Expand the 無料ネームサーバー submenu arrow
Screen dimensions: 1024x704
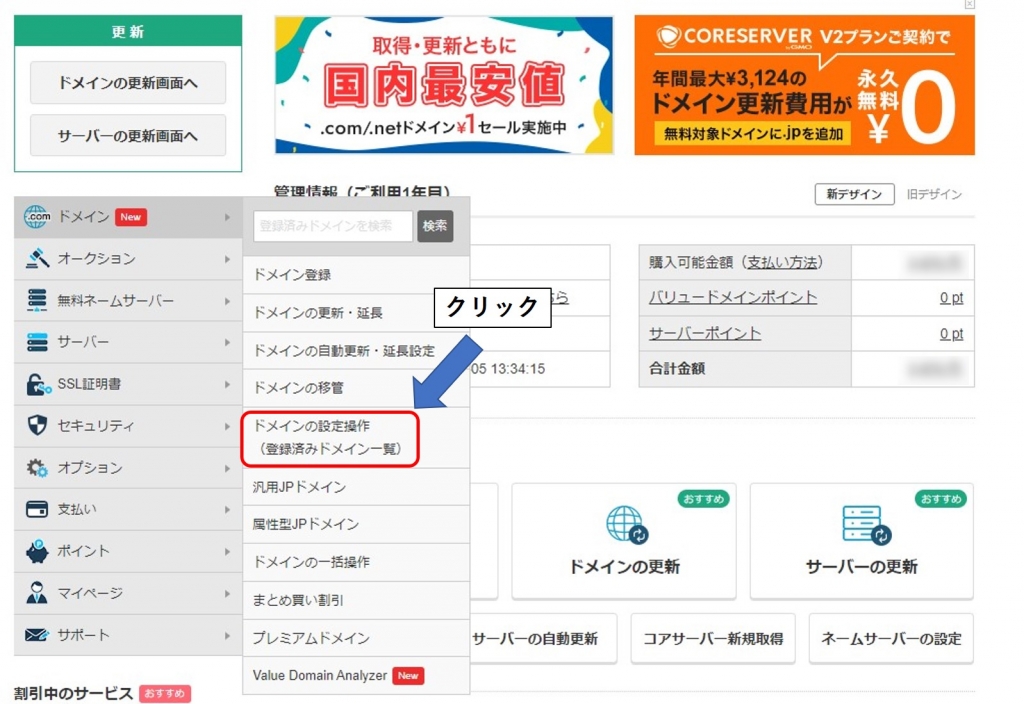coord(227,301)
